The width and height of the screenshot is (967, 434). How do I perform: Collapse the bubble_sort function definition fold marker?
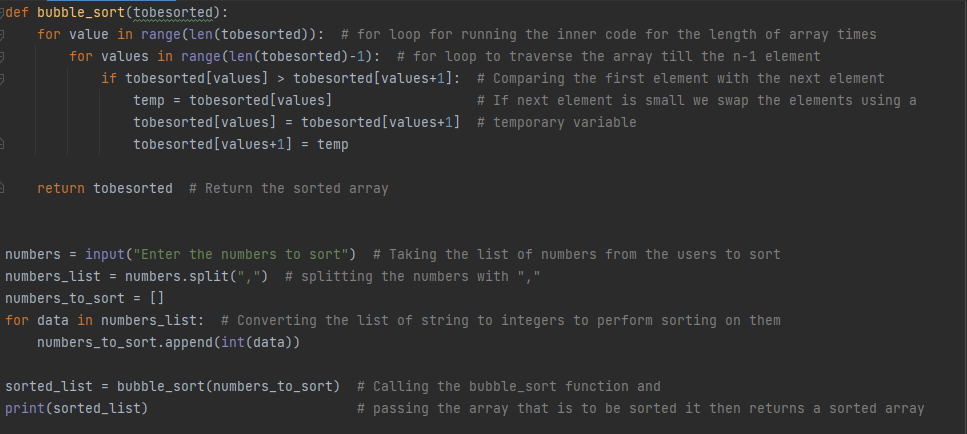2,12
